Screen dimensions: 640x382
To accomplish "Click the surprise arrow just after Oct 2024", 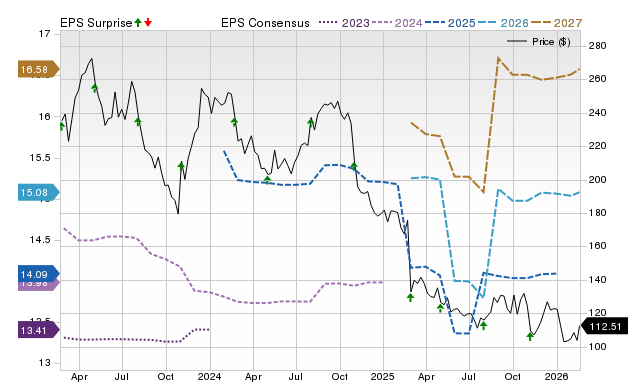I will click(x=354, y=166).
